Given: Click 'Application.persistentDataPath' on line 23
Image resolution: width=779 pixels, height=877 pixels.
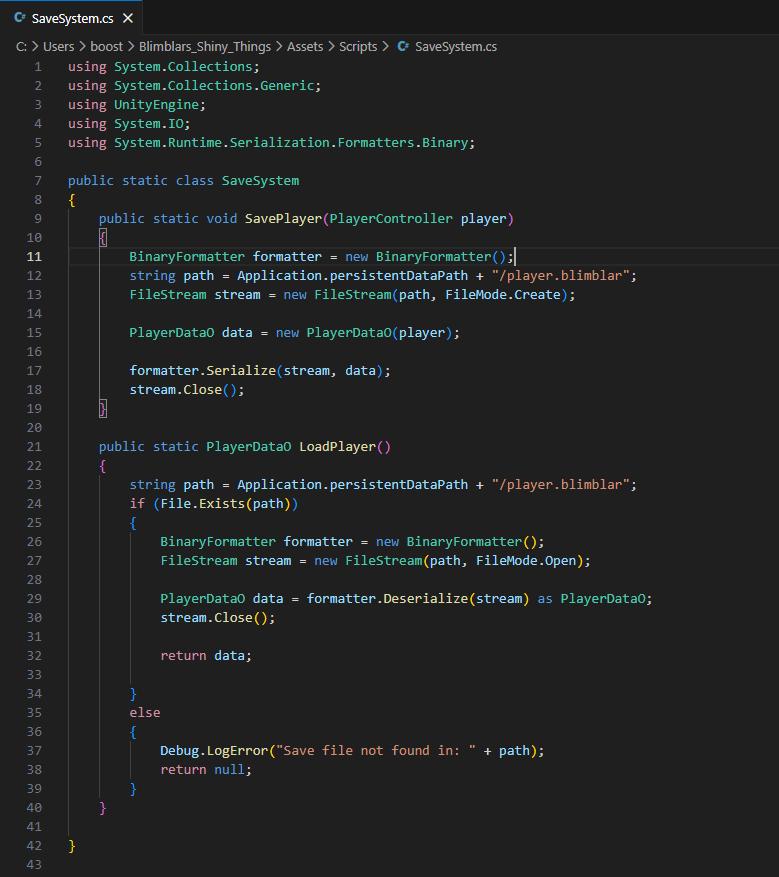Looking at the screenshot, I should [x=352, y=484].
